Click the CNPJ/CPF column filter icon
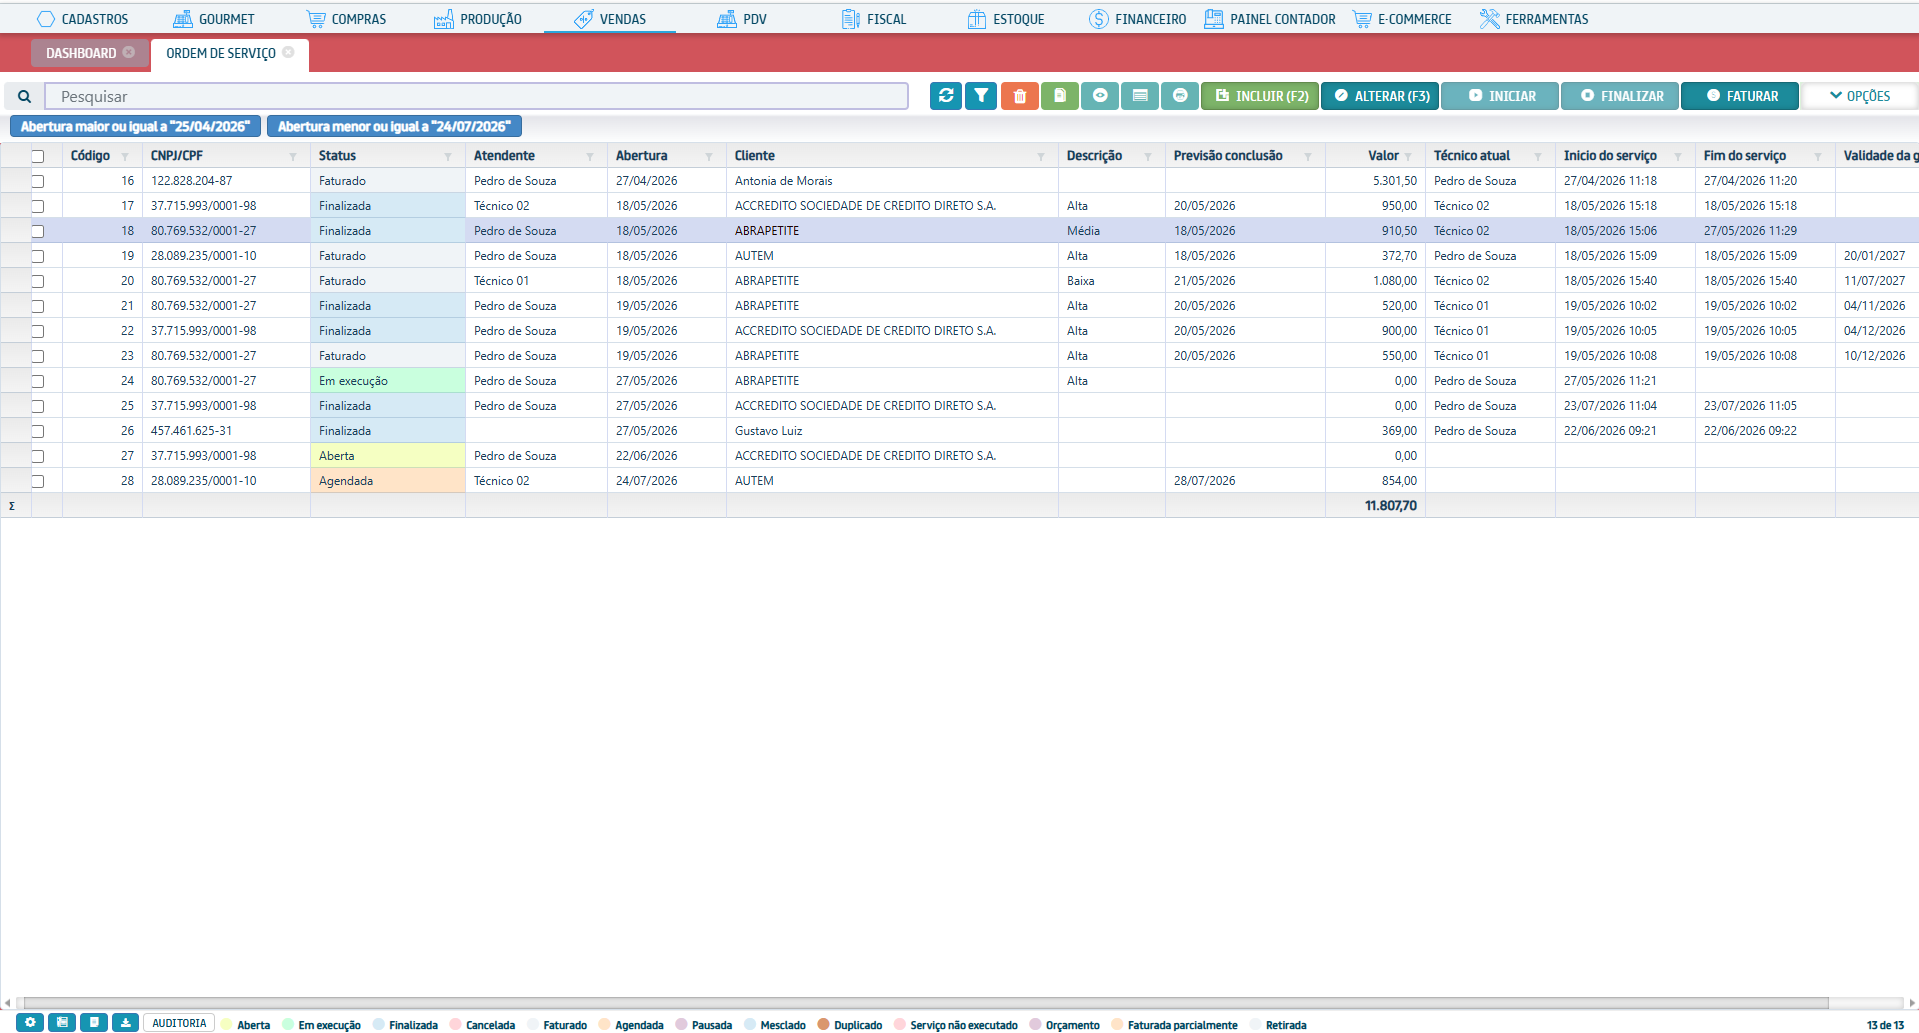 tap(293, 156)
